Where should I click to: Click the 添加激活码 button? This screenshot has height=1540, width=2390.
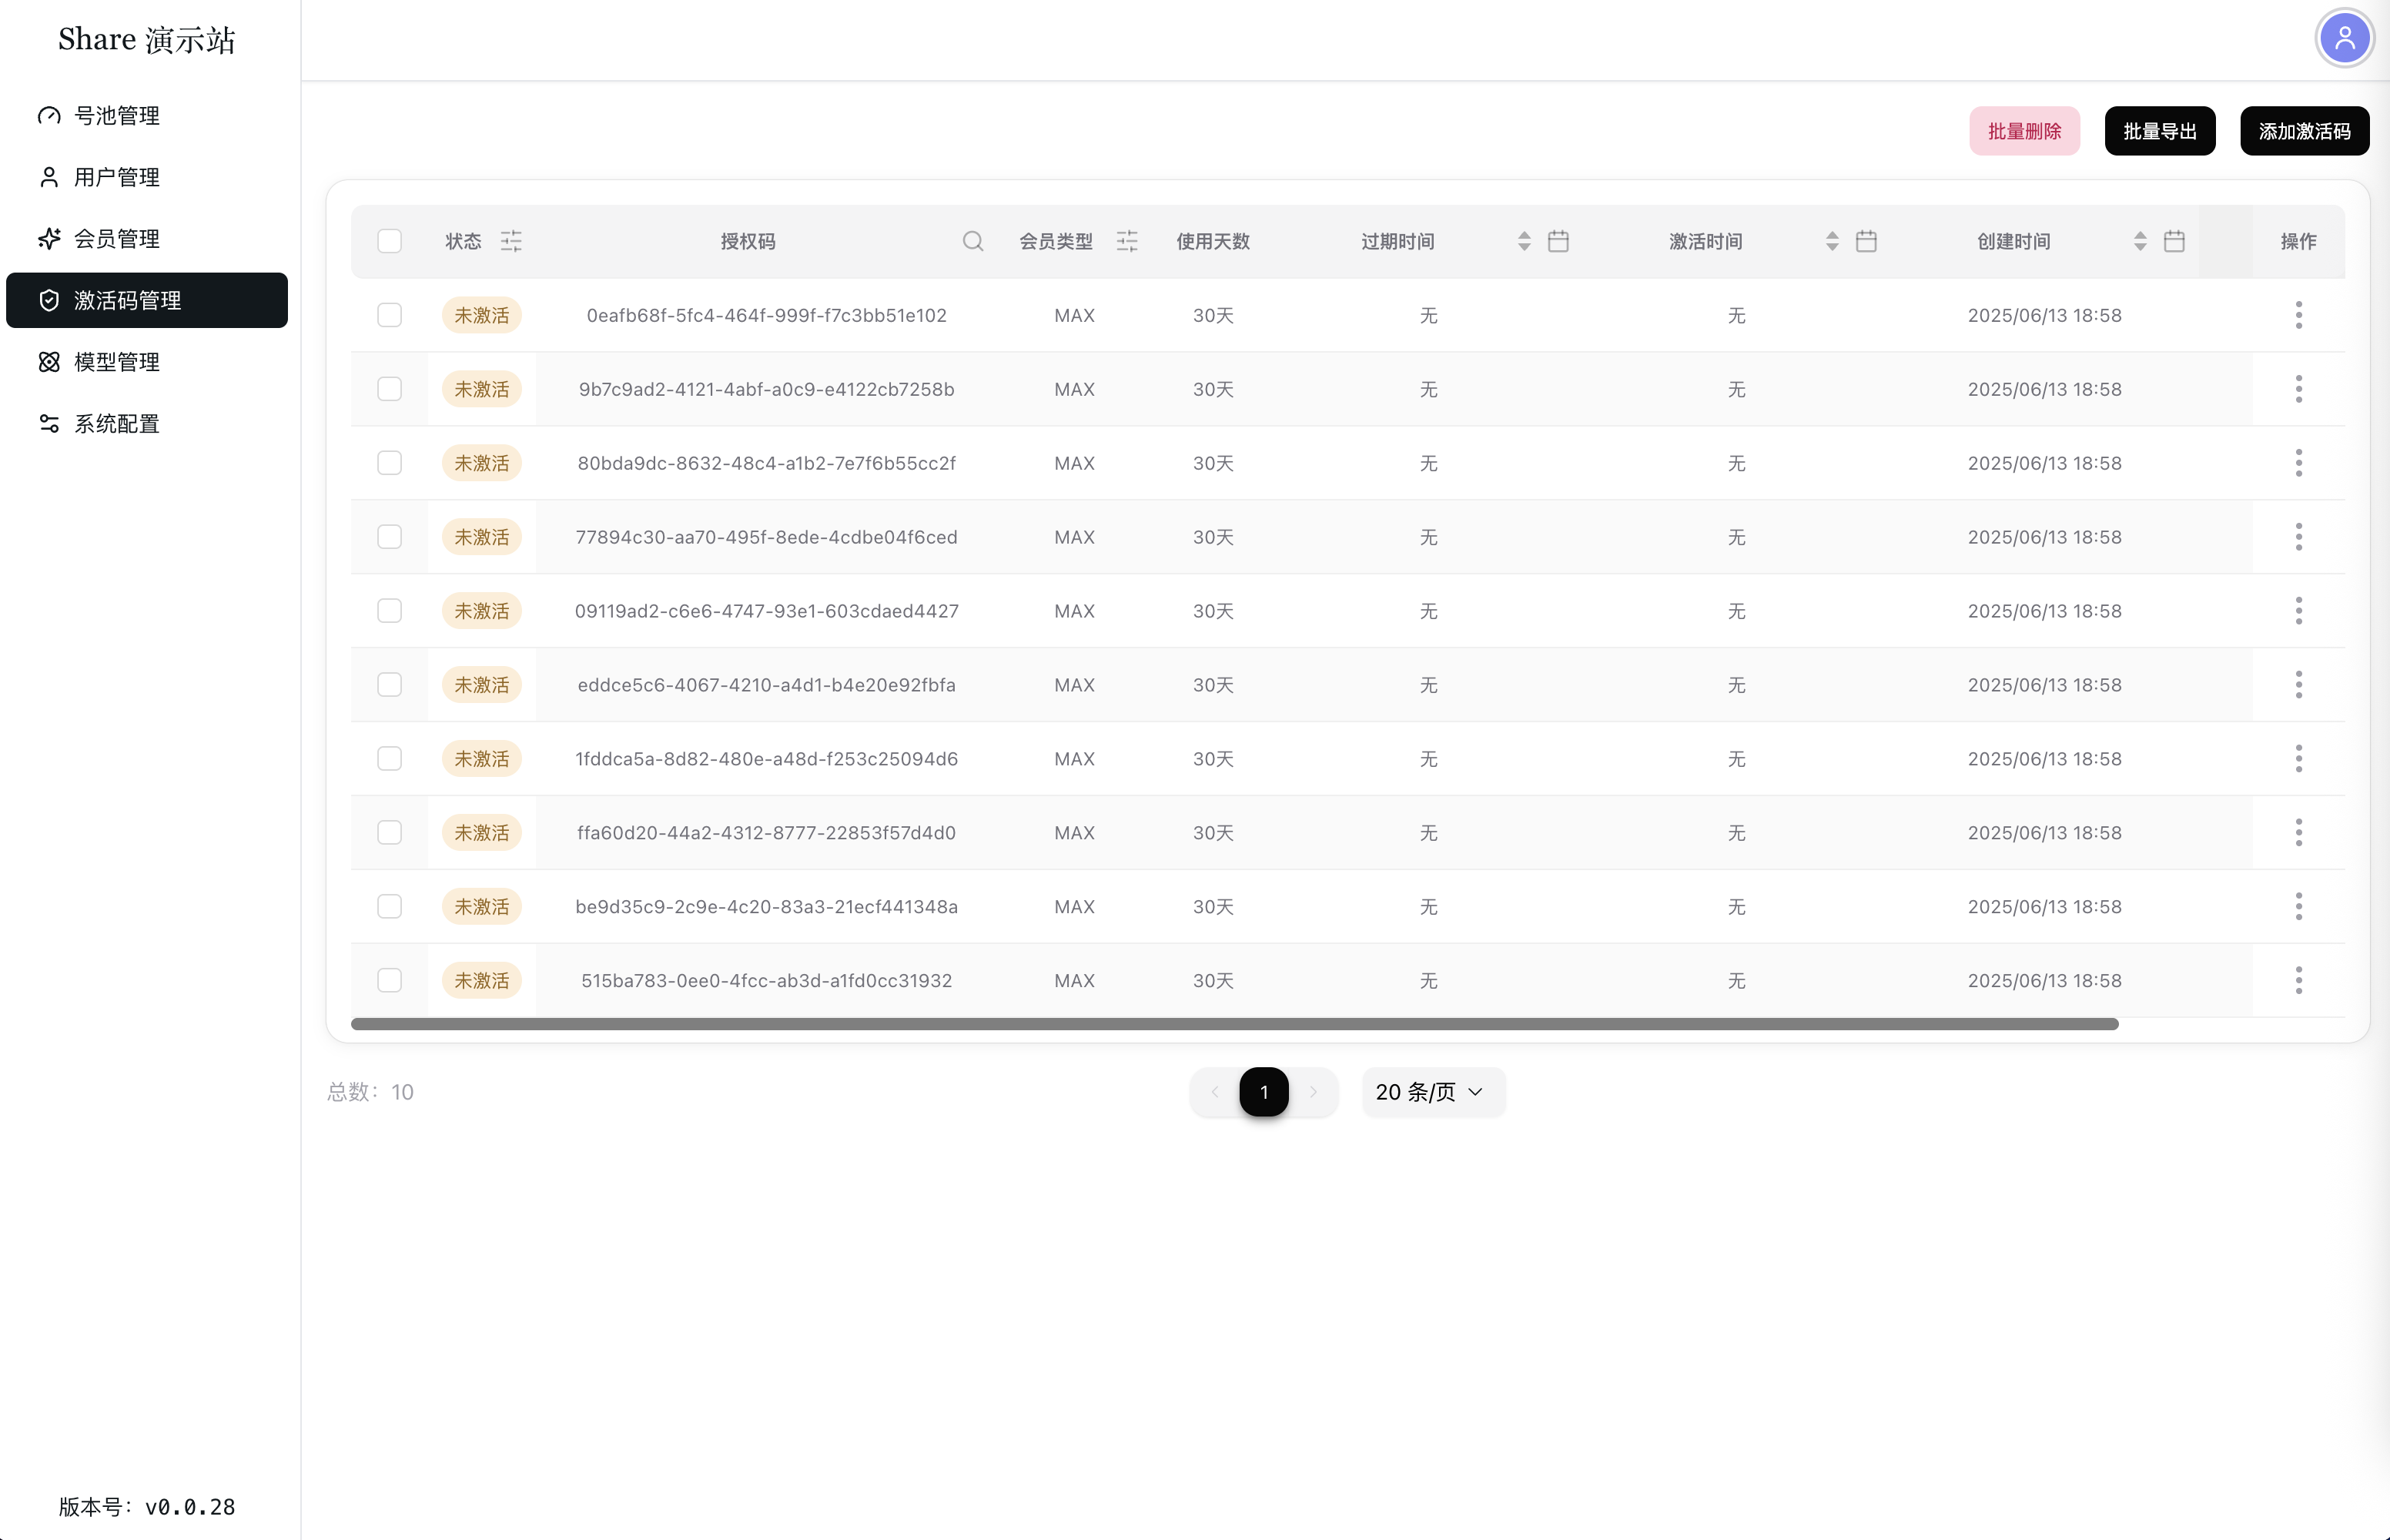point(2304,131)
